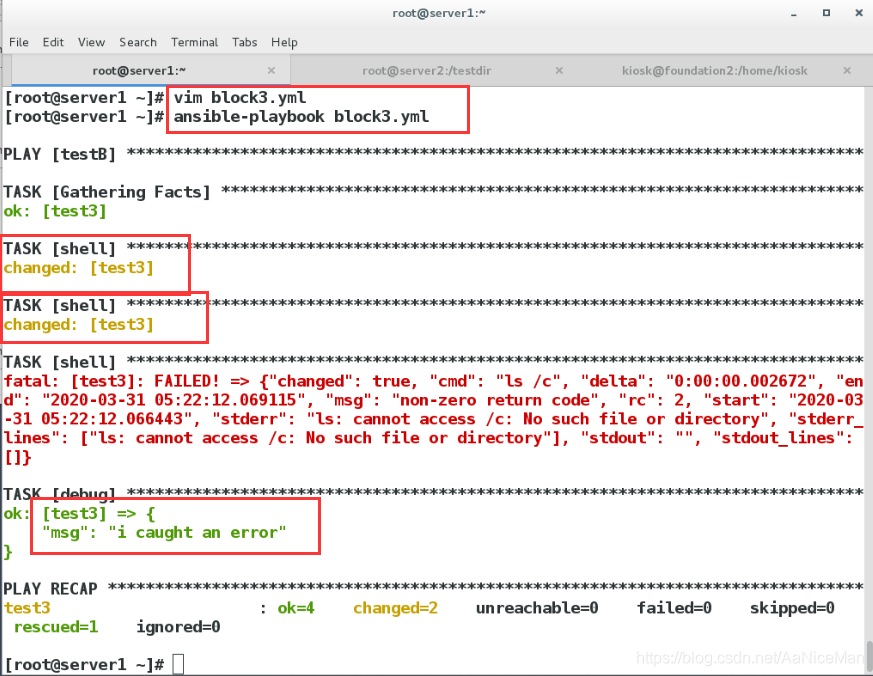Maximize the terminal window
The height and width of the screenshot is (676, 873).
pyautogui.click(x=826, y=13)
